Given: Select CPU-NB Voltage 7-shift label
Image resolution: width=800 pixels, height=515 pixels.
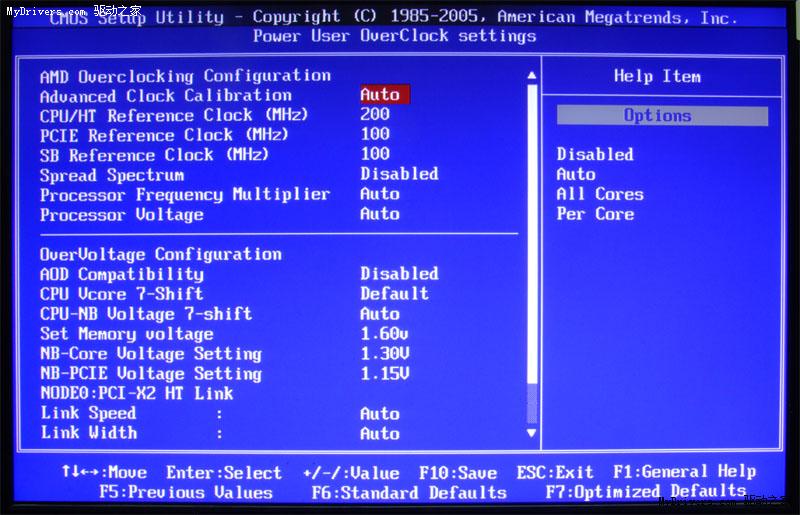Looking at the screenshot, I should [146, 314].
